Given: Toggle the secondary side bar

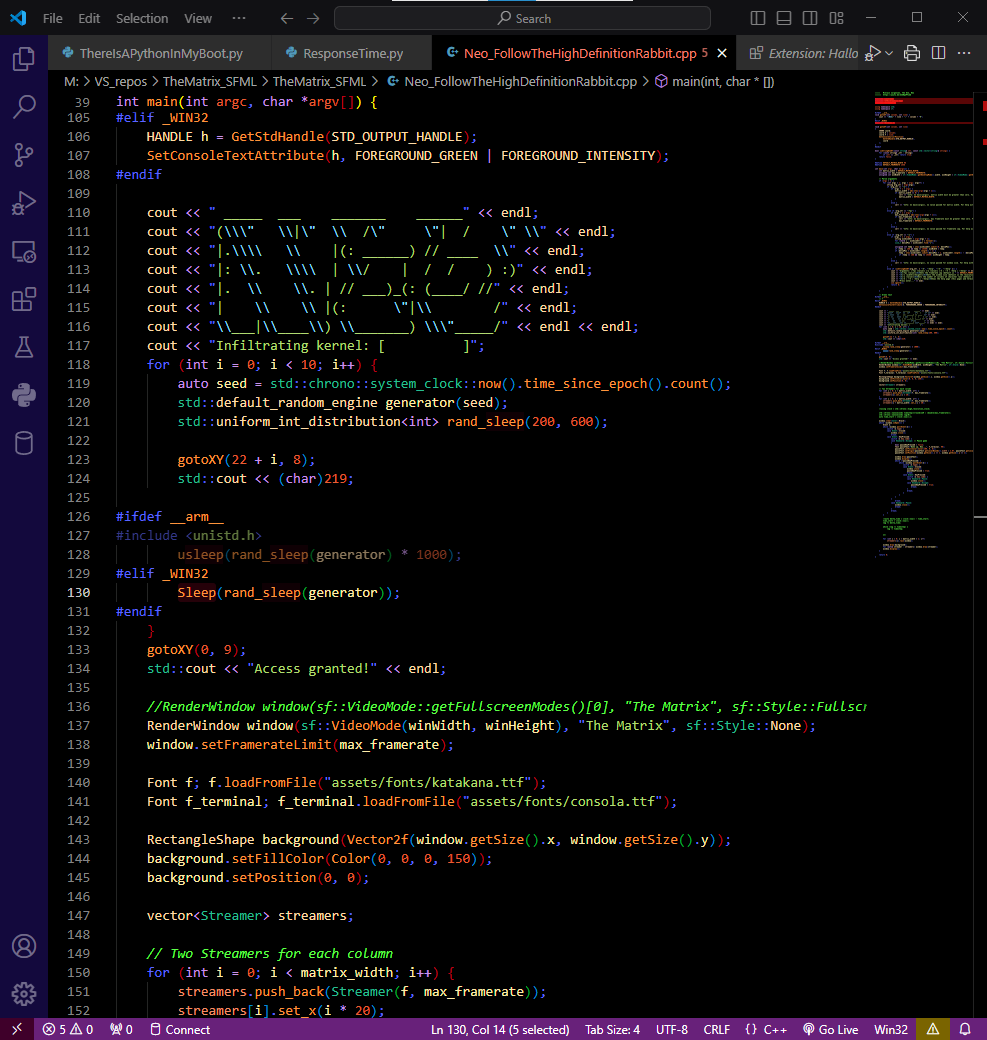Looking at the screenshot, I should point(810,19).
